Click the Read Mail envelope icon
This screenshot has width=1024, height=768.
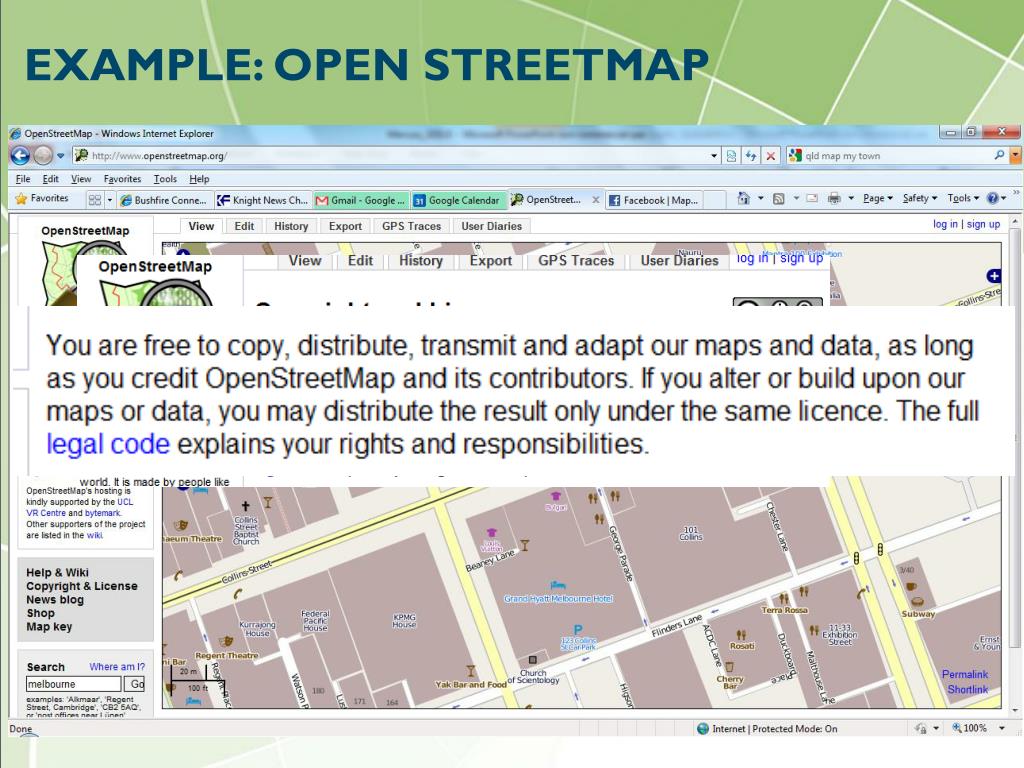[x=812, y=199]
